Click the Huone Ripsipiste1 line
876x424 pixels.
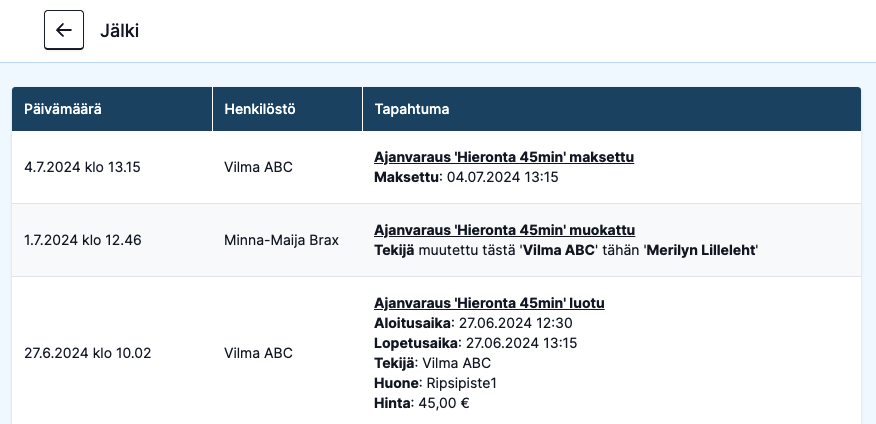[435, 383]
